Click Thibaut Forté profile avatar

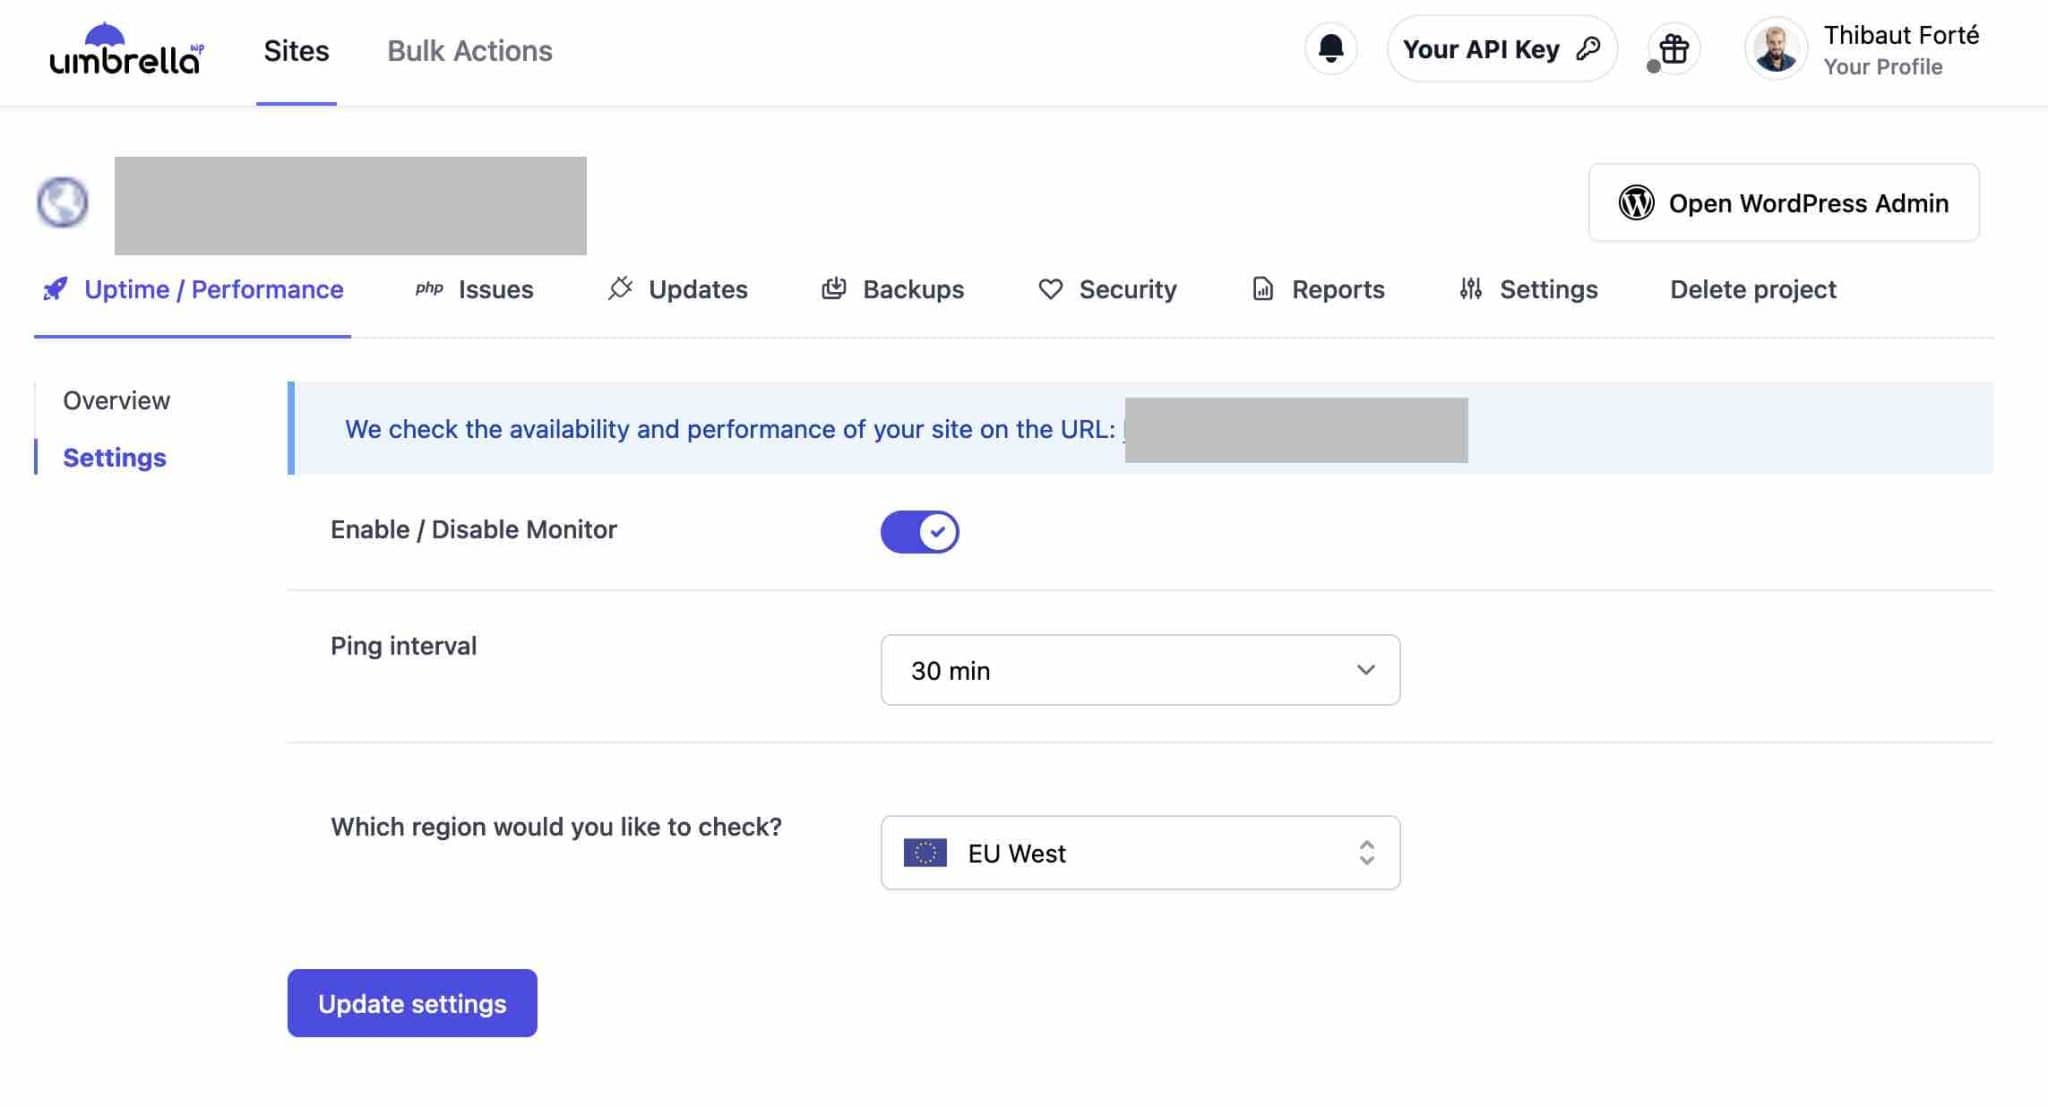click(1775, 49)
